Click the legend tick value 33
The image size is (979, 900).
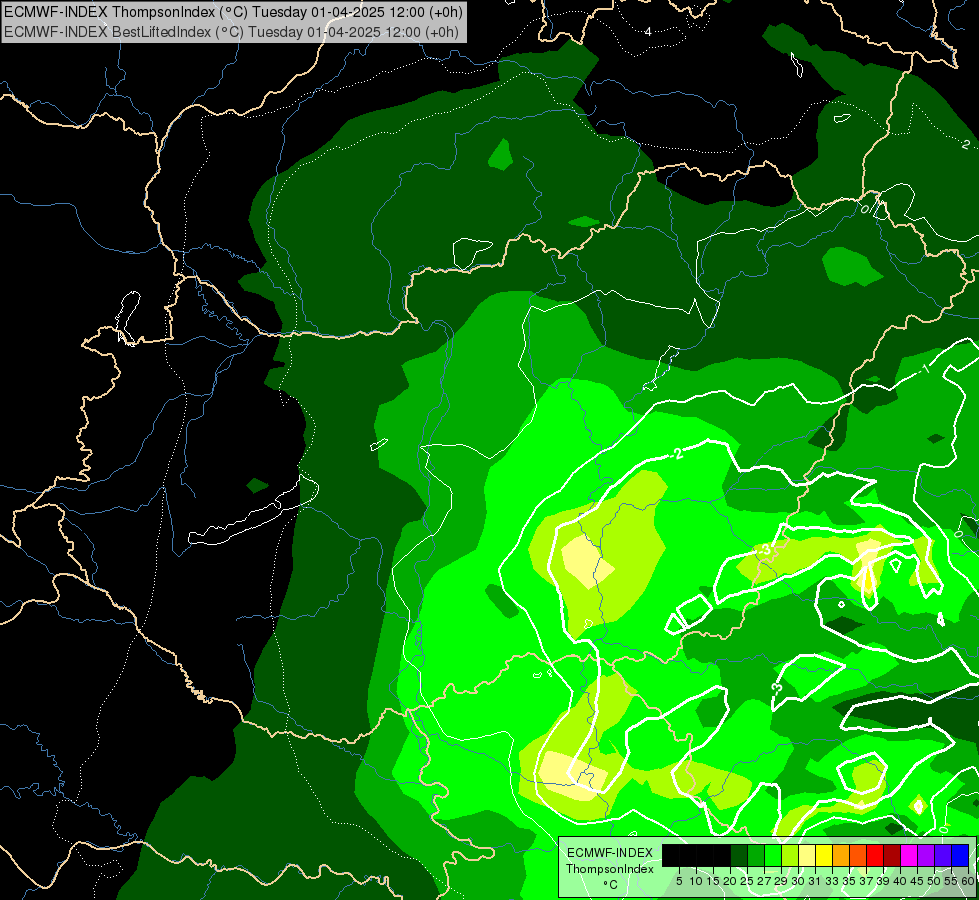[832, 881]
